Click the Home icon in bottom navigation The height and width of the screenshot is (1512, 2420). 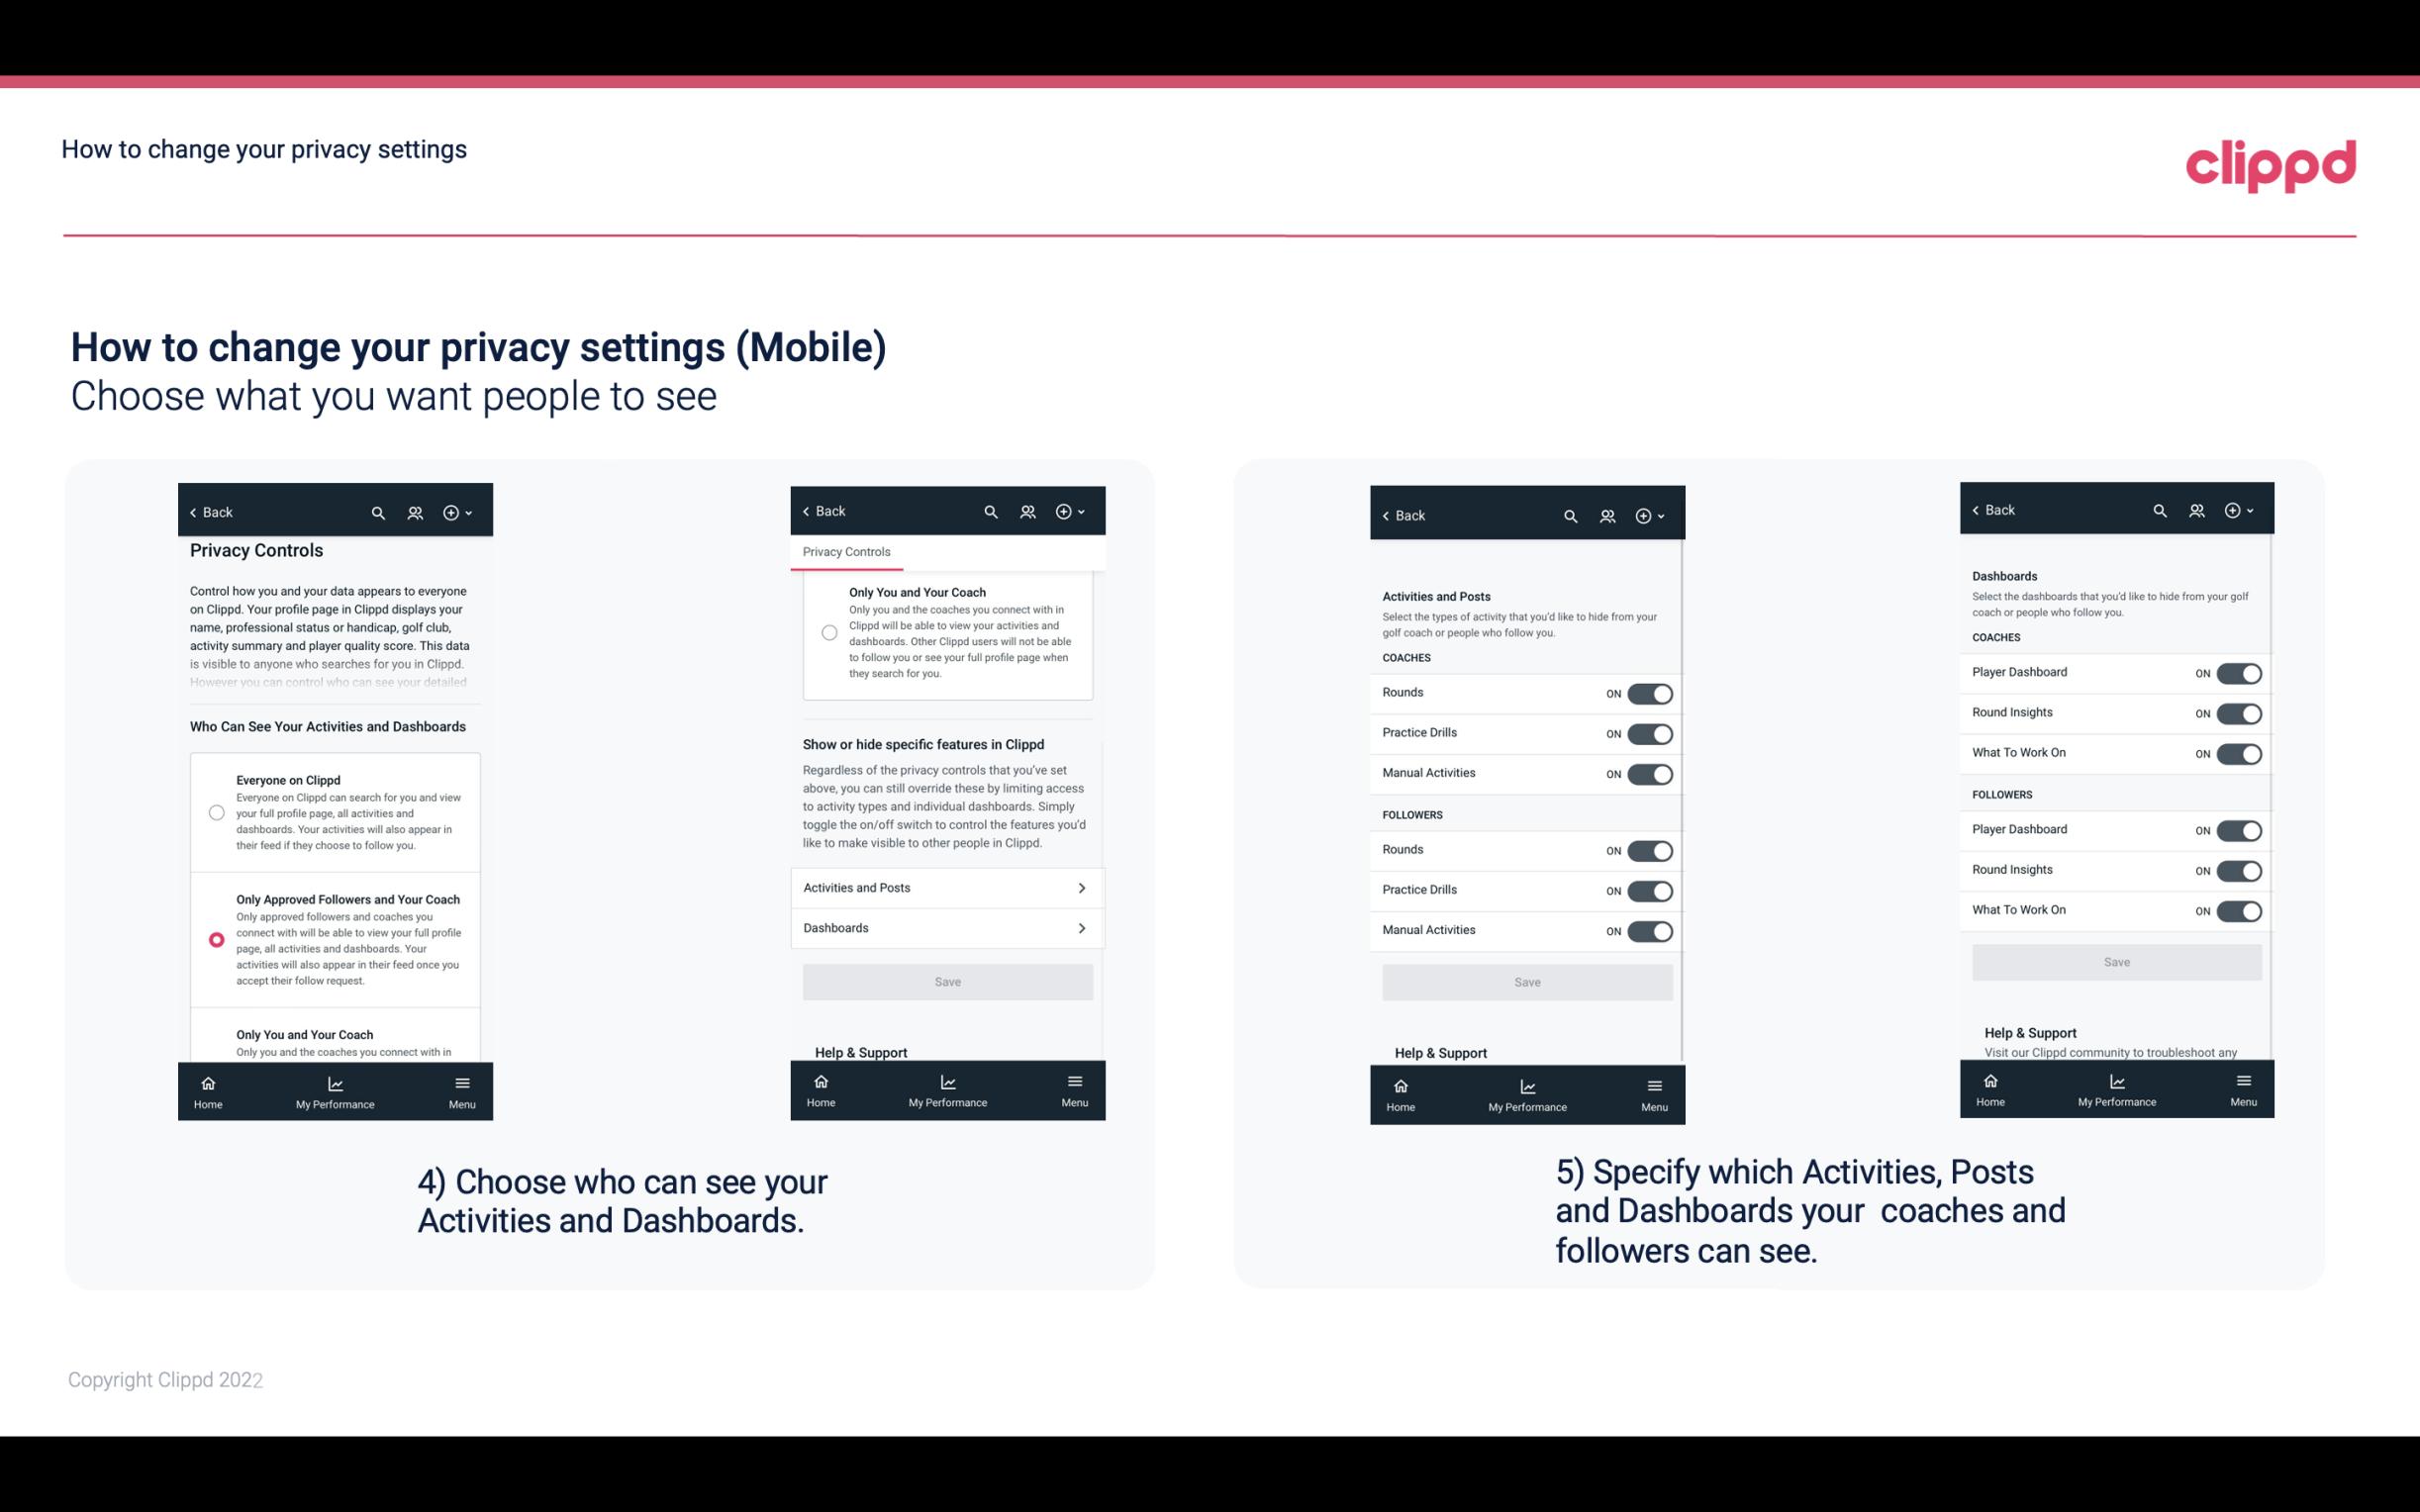(207, 1082)
